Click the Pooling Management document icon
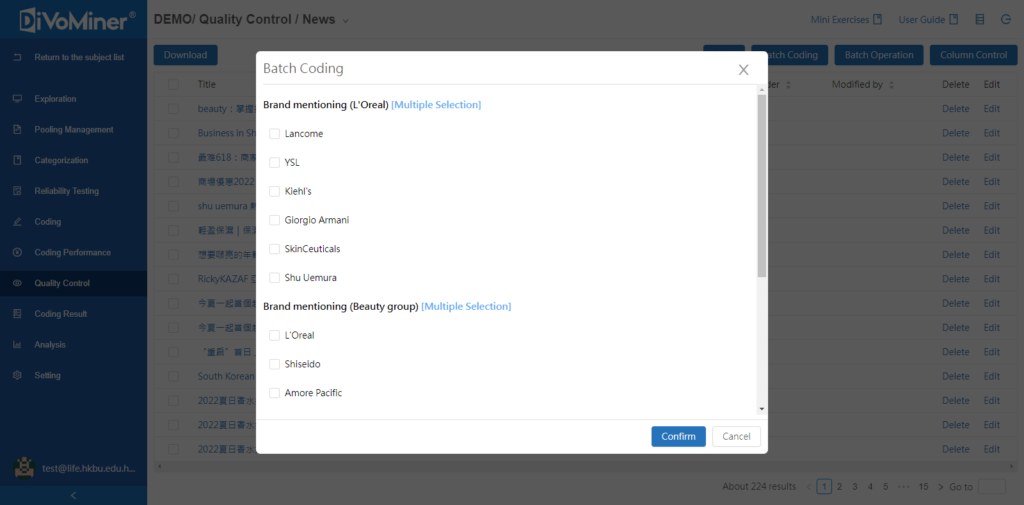The image size is (1024, 505). [18, 129]
